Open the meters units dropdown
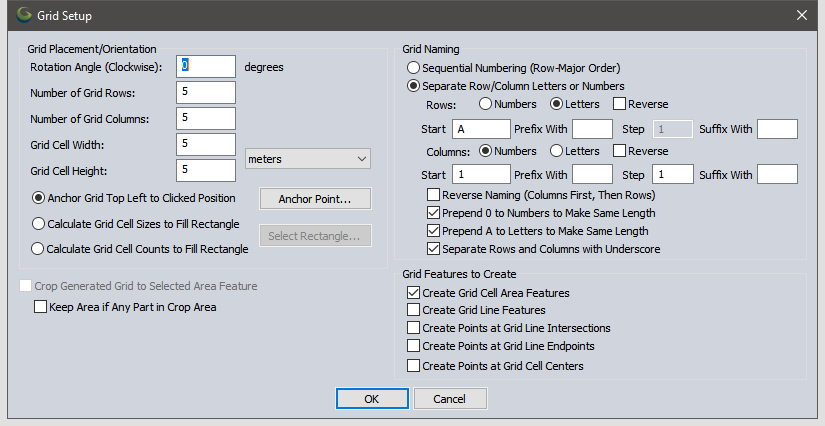825x426 pixels. tap(308, 159)
